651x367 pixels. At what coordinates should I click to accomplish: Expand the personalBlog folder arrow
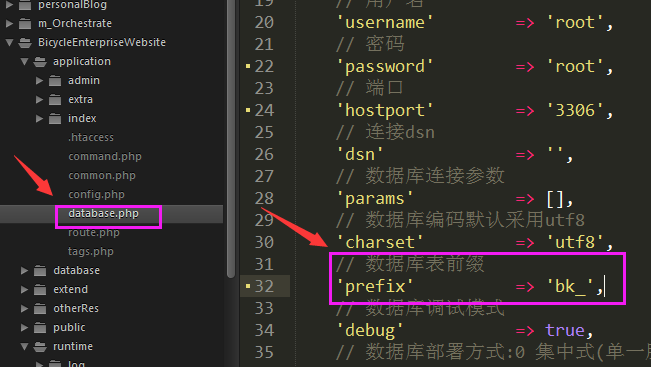[x=10, y=5]
